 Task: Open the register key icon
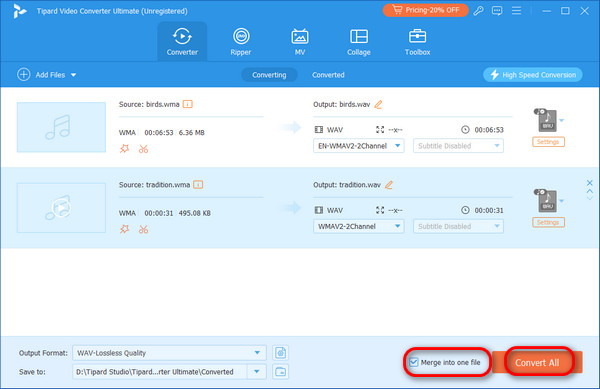478,11
